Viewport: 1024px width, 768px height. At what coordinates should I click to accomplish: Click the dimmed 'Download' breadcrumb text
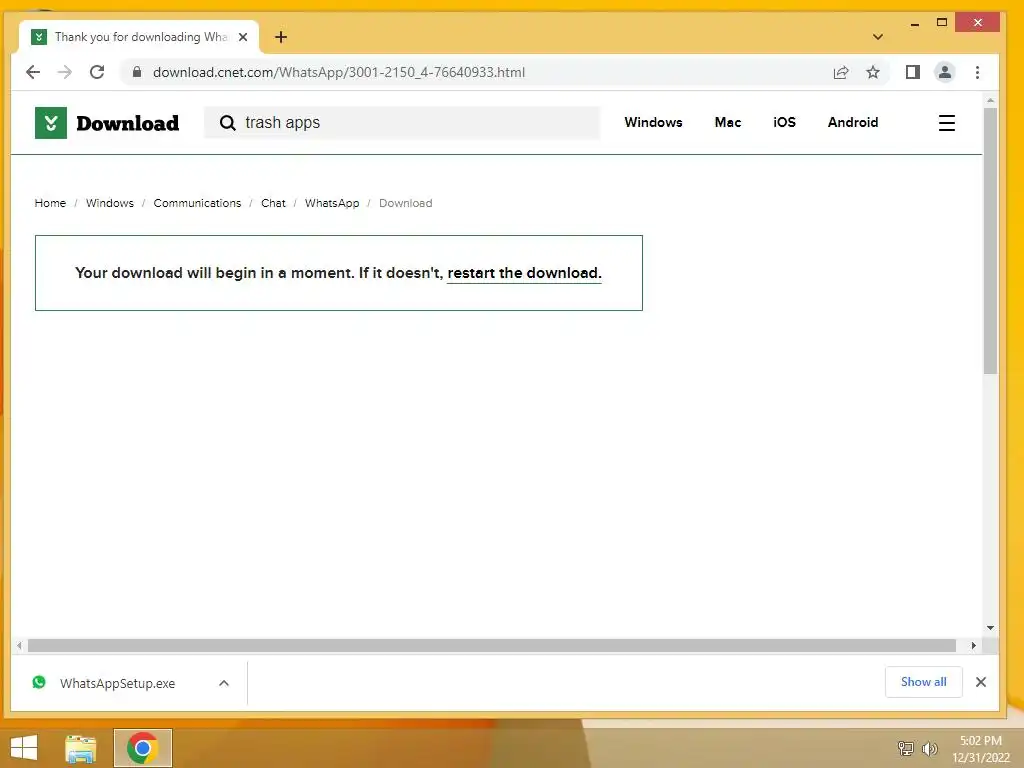[406, 203]
